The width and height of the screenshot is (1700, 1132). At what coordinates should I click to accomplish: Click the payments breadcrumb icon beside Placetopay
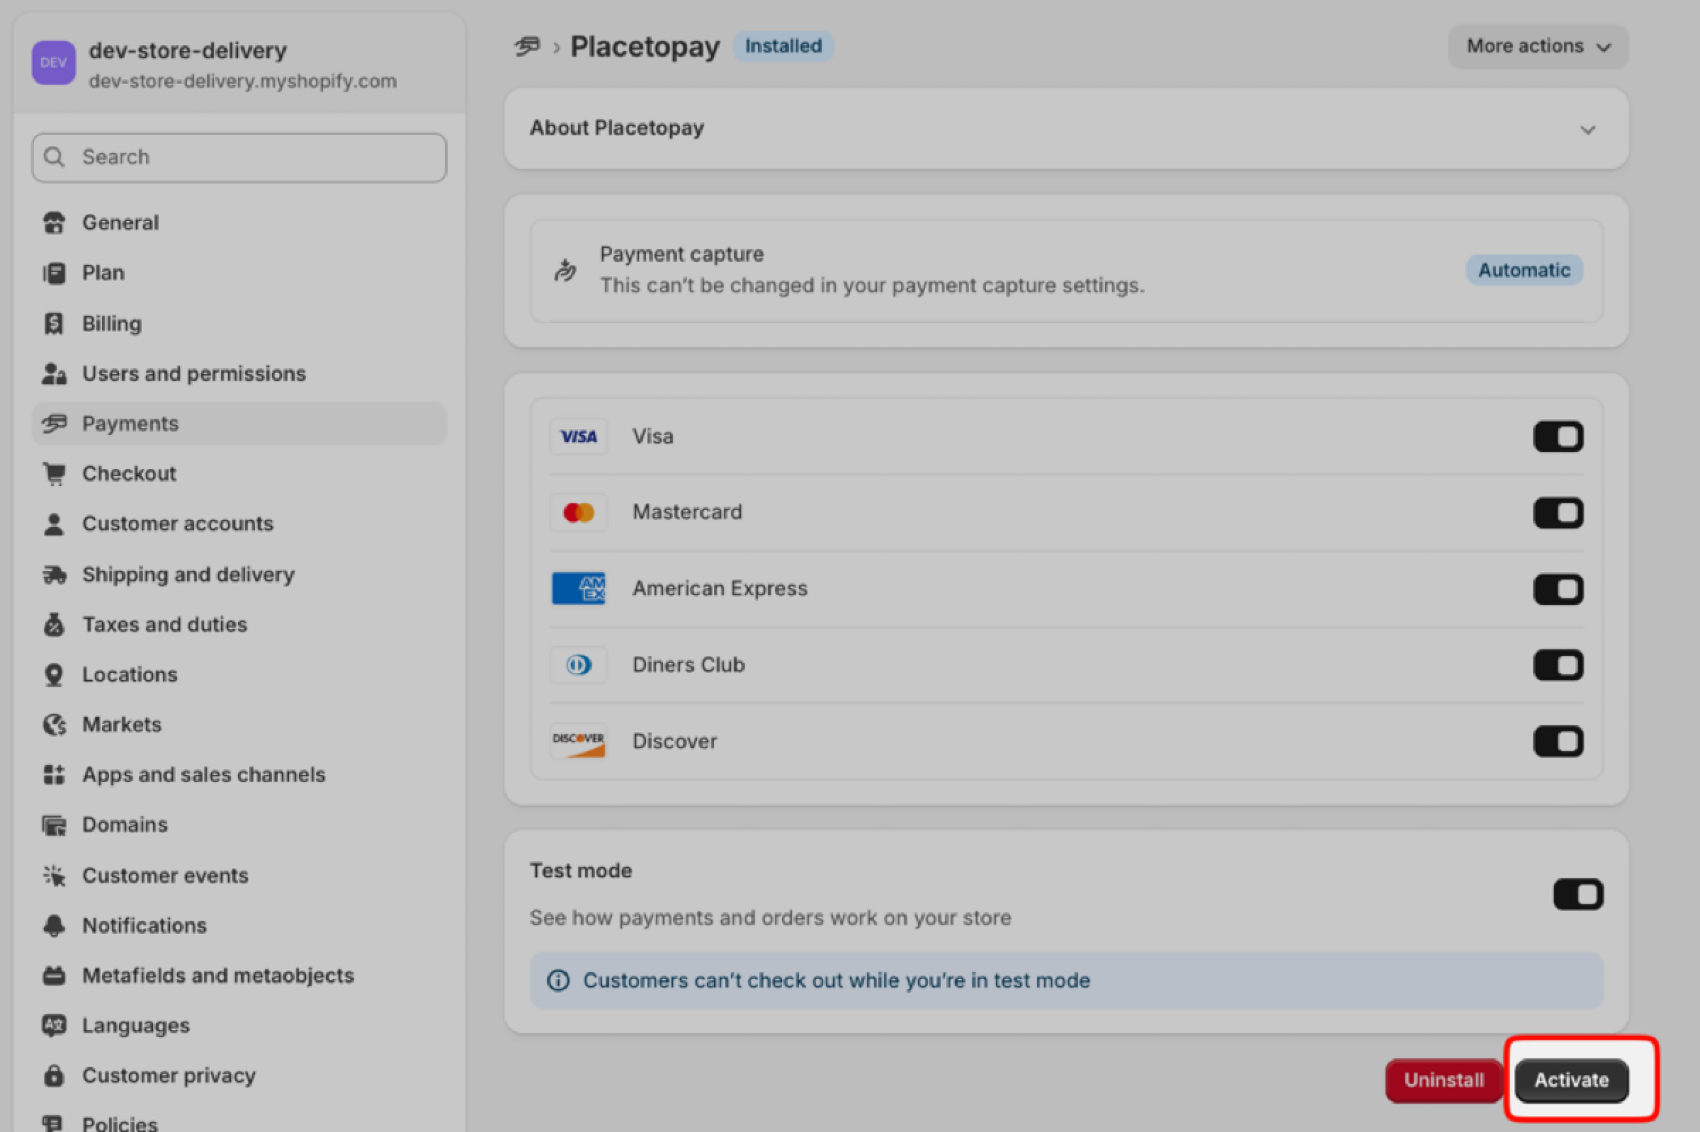(x=527, y=46)
